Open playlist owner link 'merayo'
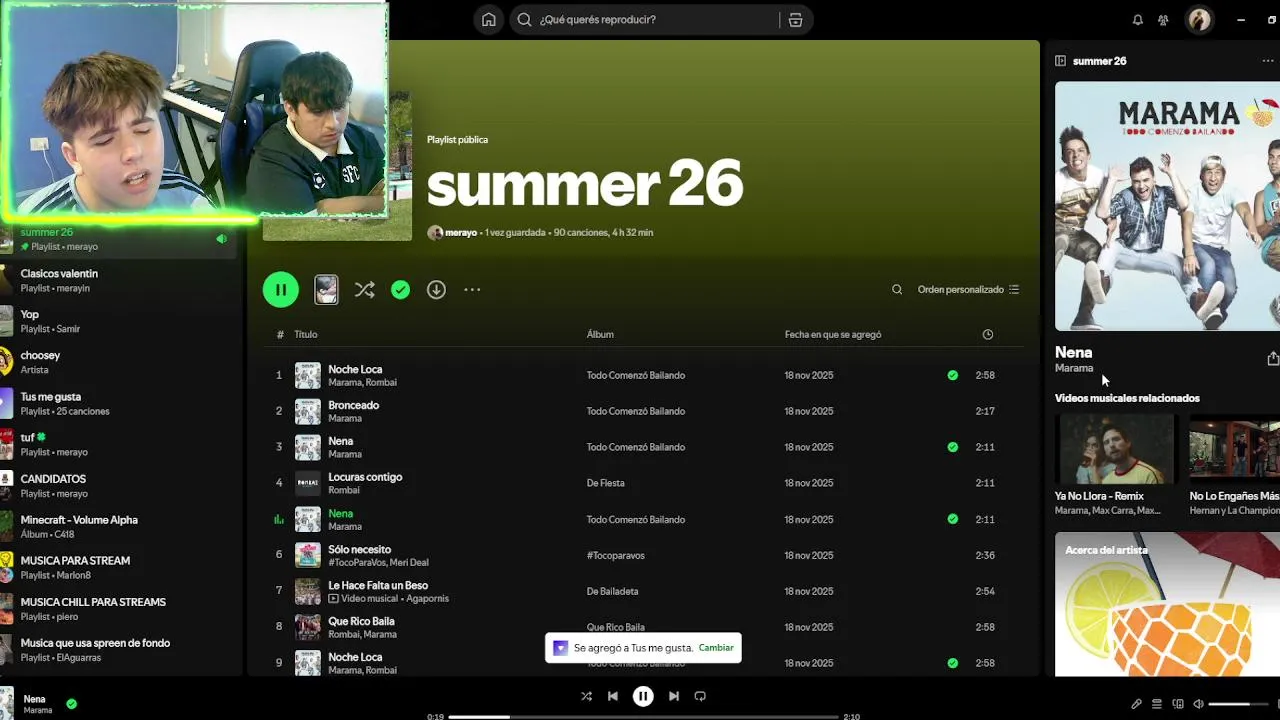Image resolution: width=1280 pixels, height=720 pixels. (x=461, y=233)
